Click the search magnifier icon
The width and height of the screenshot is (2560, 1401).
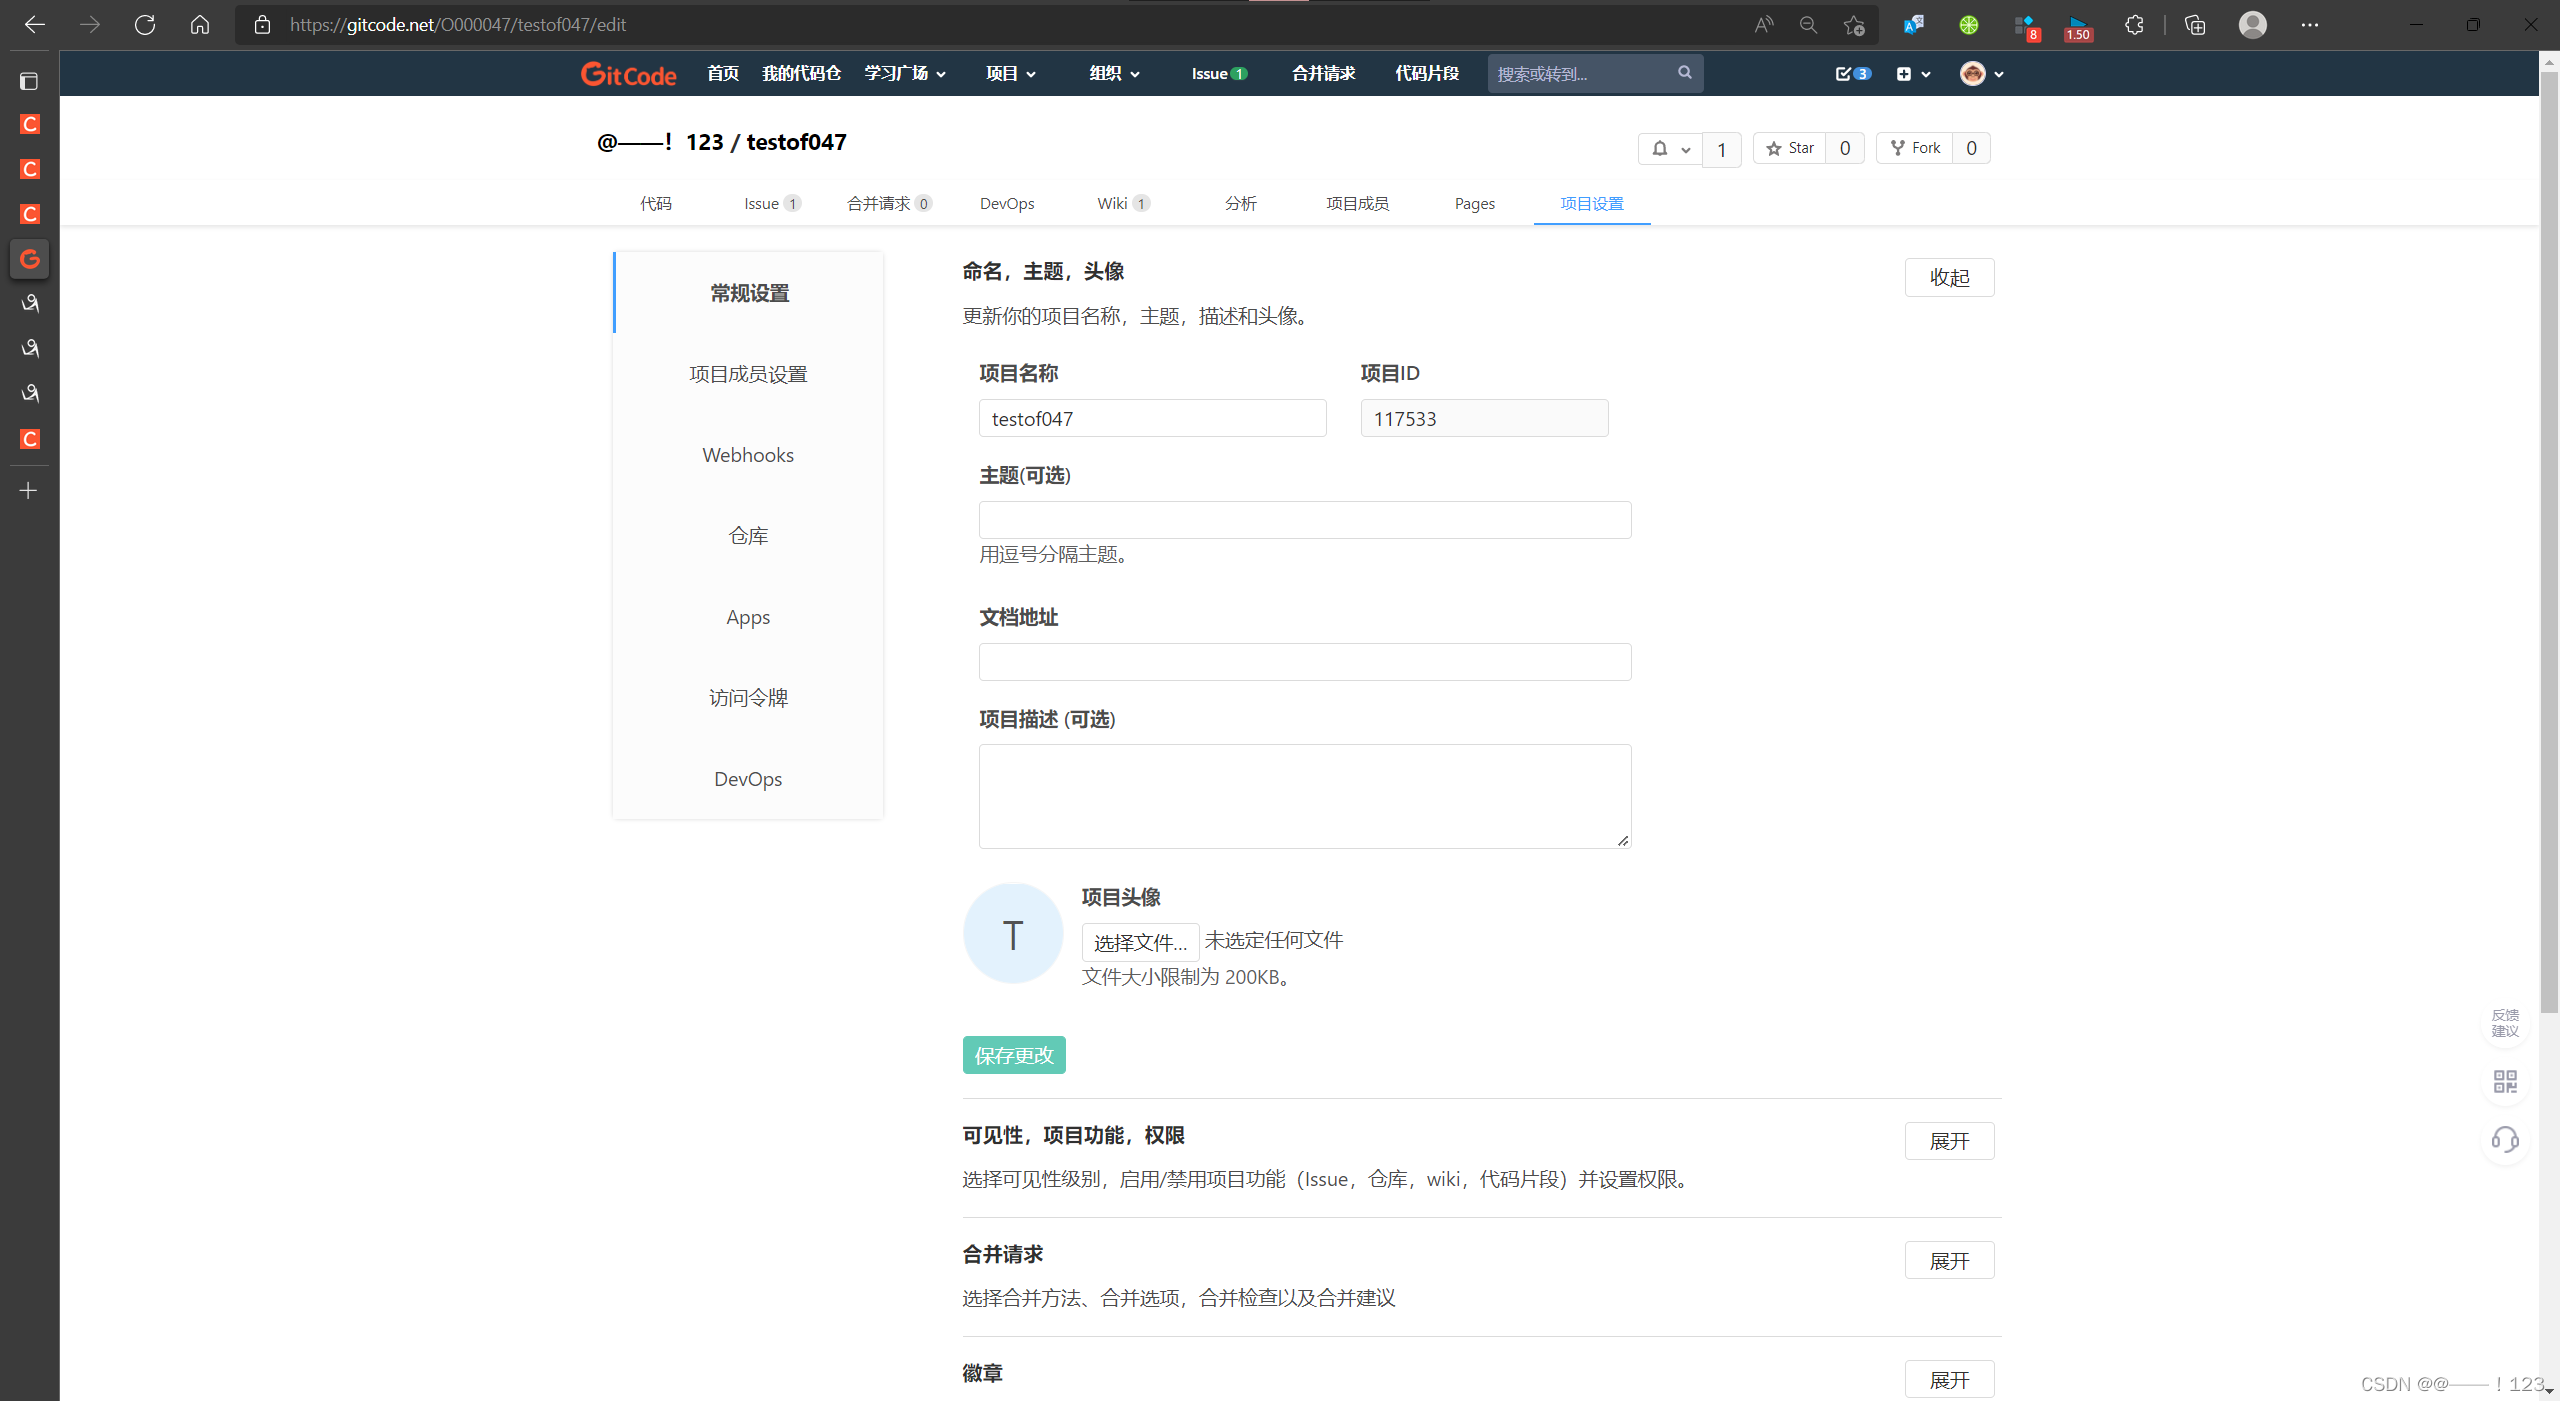pyautogui.click(x=1684, y=73)
